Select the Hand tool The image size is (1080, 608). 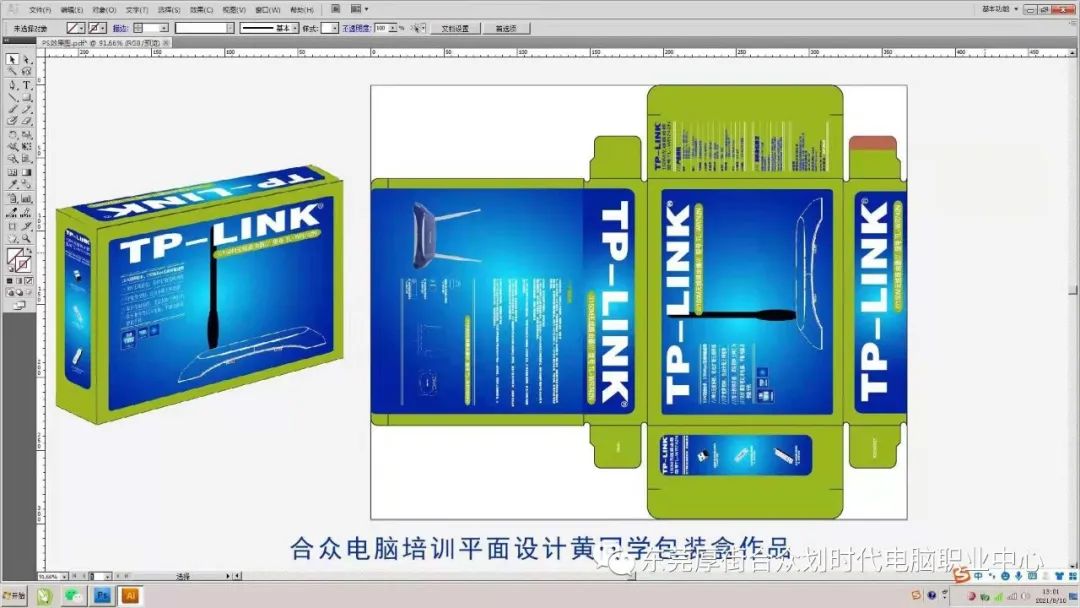pos(12,239)
